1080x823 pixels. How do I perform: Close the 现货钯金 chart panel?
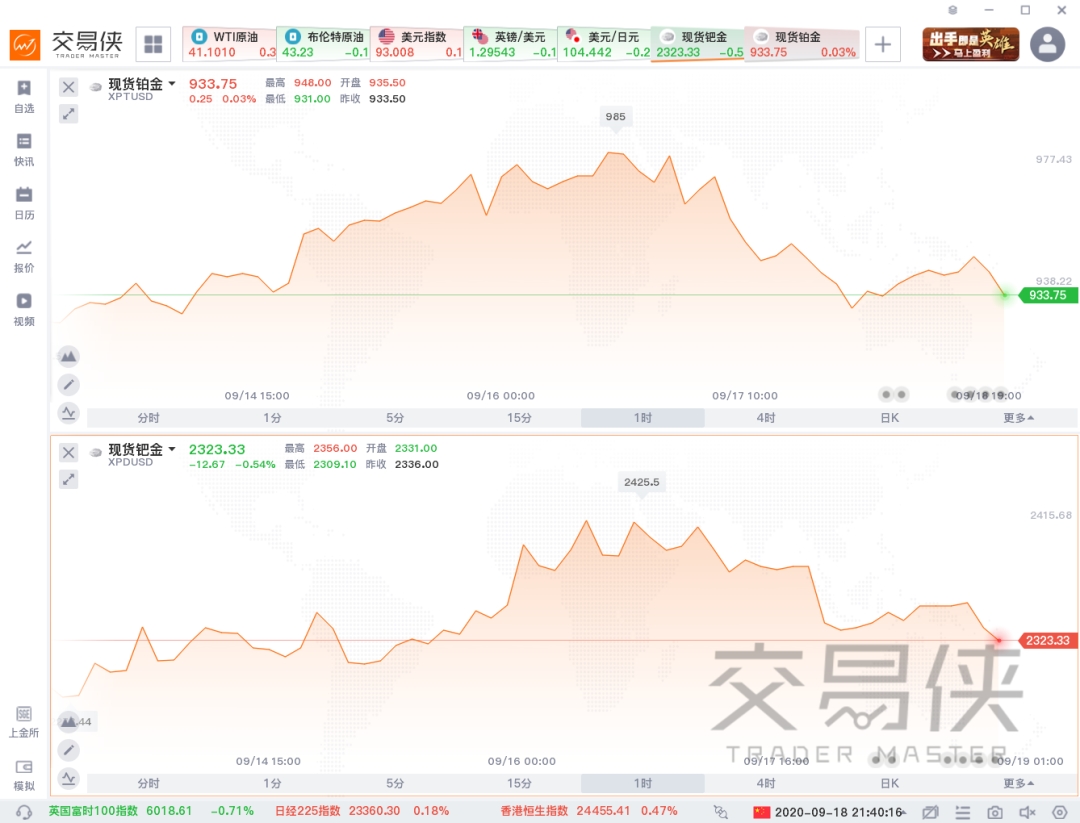click(68, 452)
